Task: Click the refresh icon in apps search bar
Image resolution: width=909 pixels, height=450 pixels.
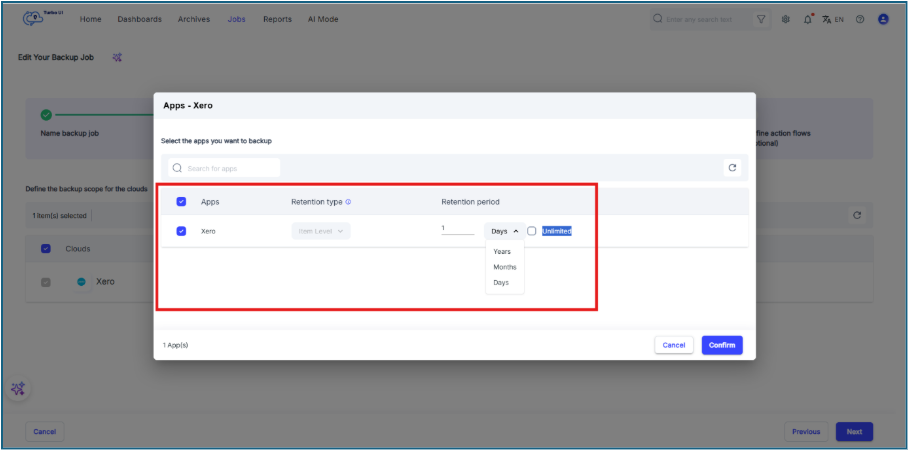Action: coord(732,168)
